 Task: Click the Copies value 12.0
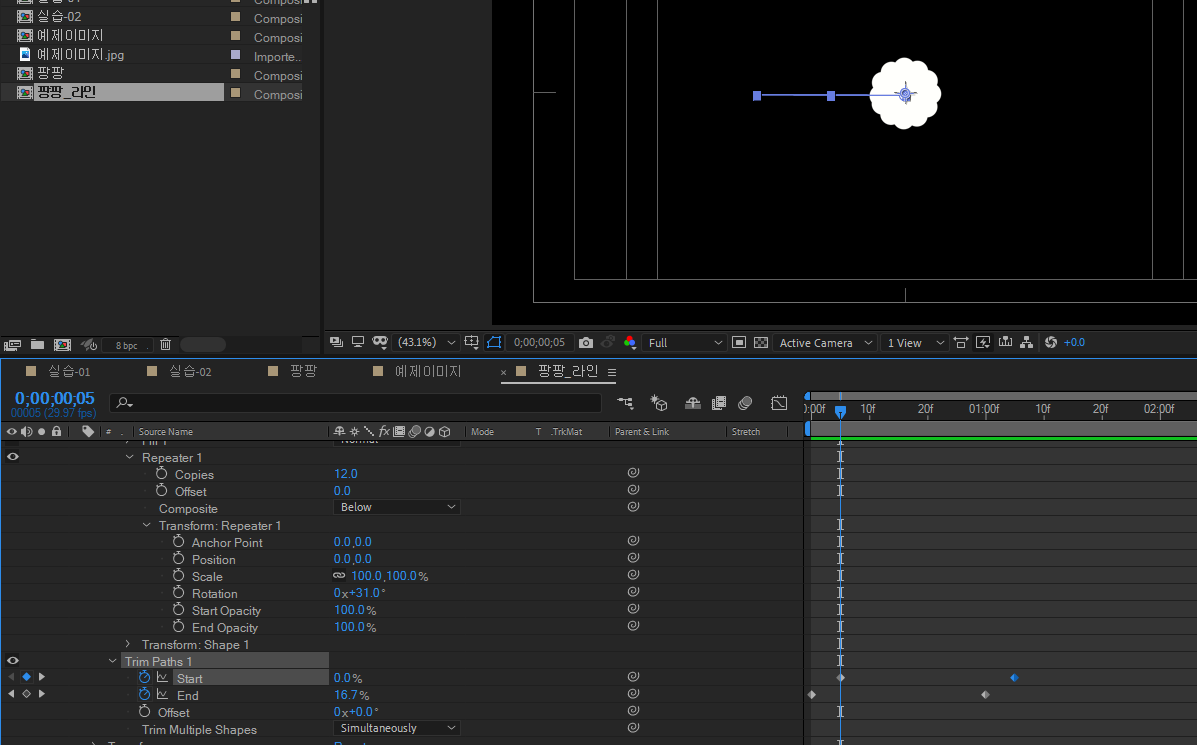(x=346, y=474)
